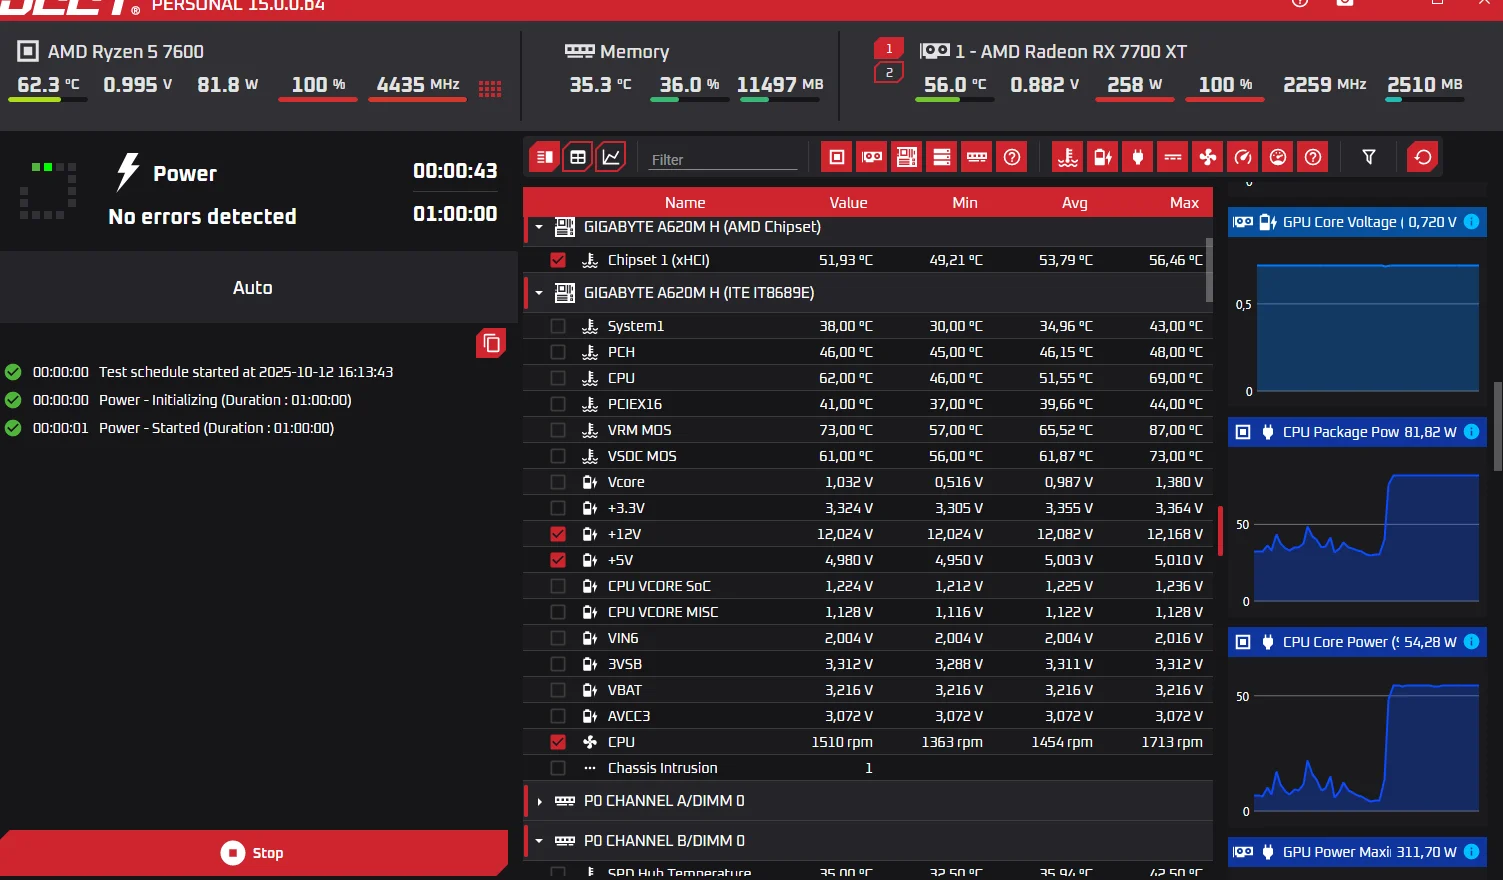Collapse the GIGABYTE A620M H (ITE IT8689E) group
The height and width of the screenshot is (880, 1503).
[x=539, y=293]
